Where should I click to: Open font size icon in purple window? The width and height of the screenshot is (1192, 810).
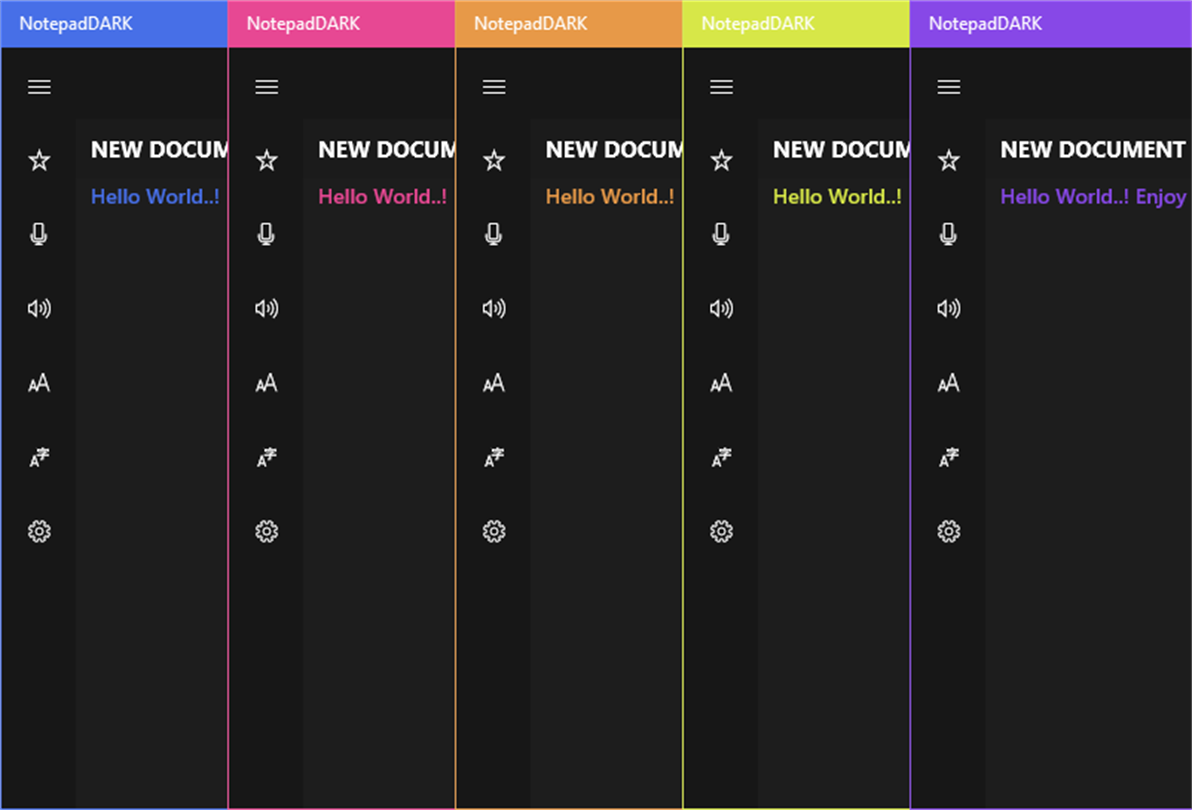[948, 382]
